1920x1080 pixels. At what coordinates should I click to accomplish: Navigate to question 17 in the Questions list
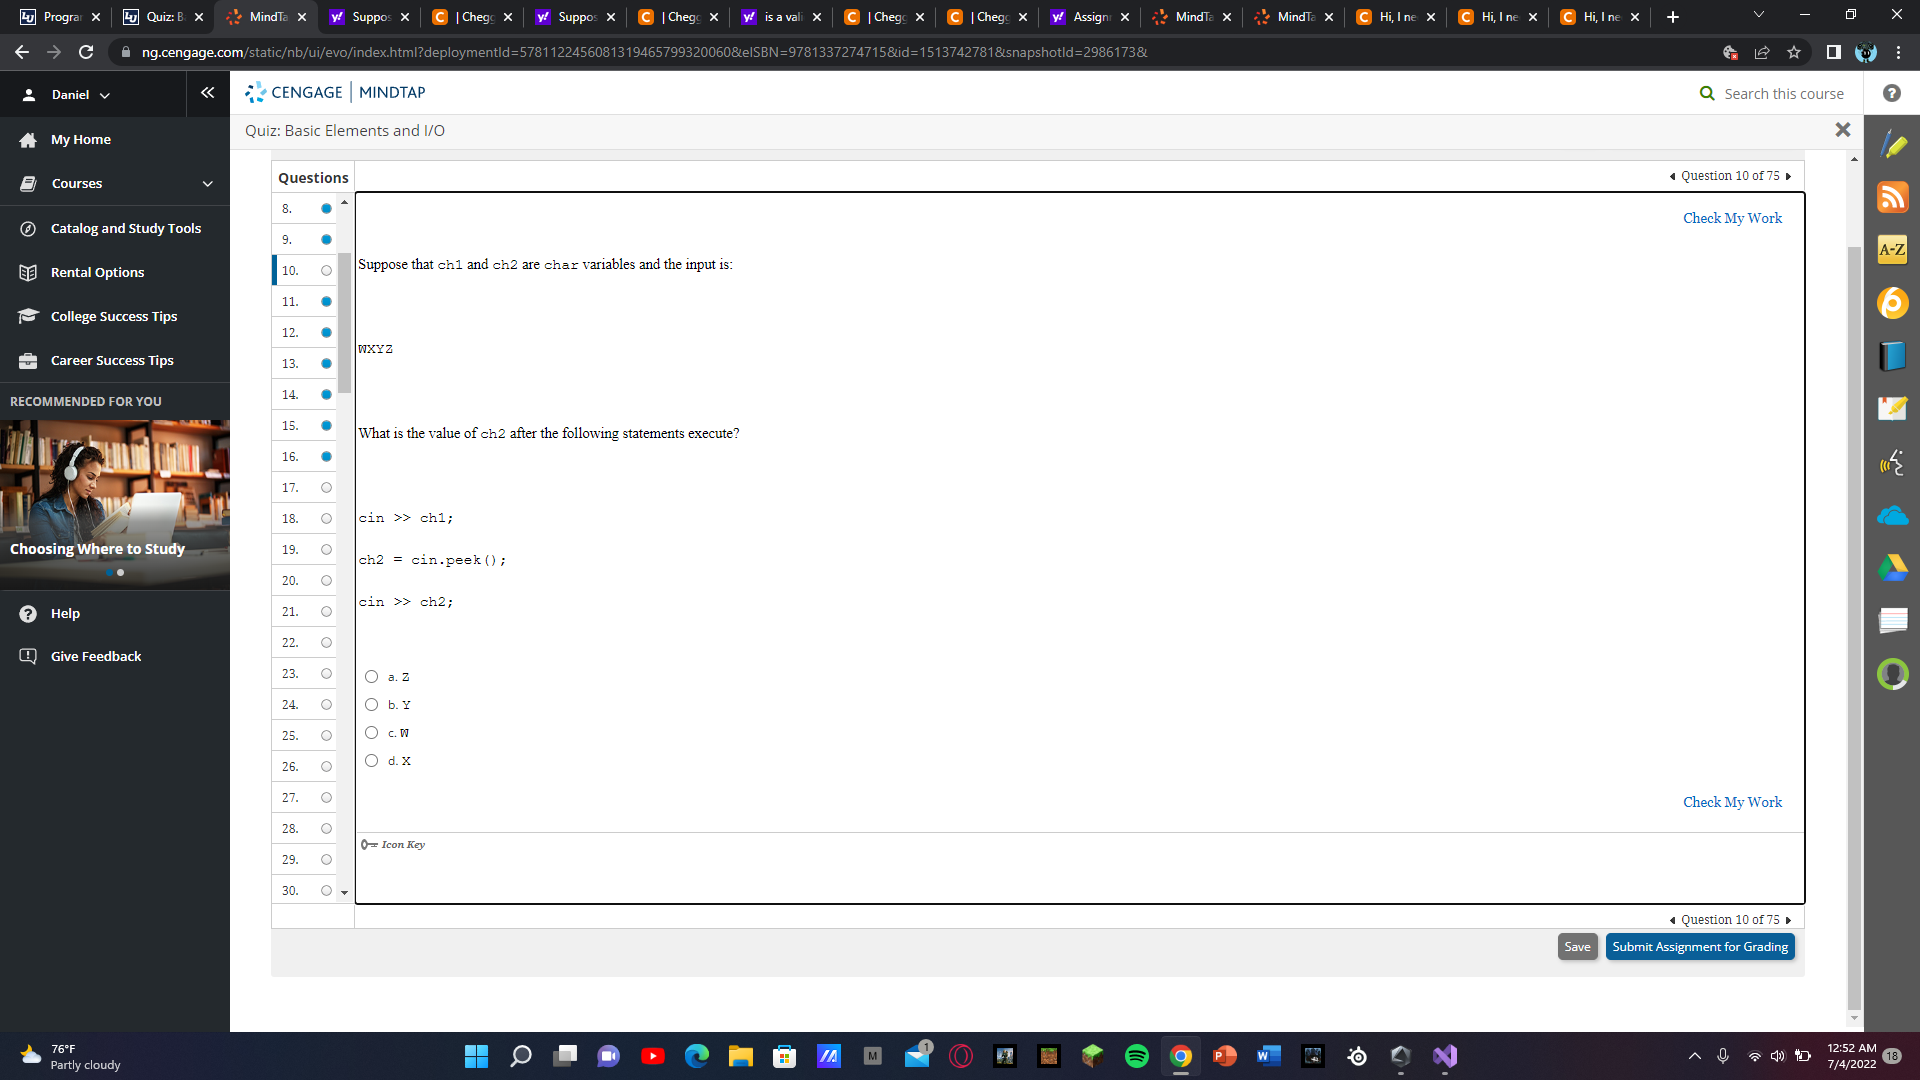pyautogui.click(x=290, y=488)
